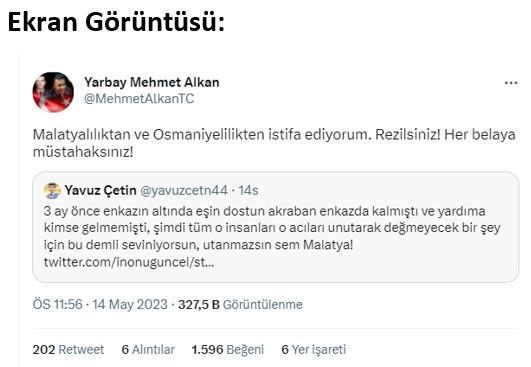Open the quoted tweet card body text
Screen dimensions: 531x367
click(272, 228)
